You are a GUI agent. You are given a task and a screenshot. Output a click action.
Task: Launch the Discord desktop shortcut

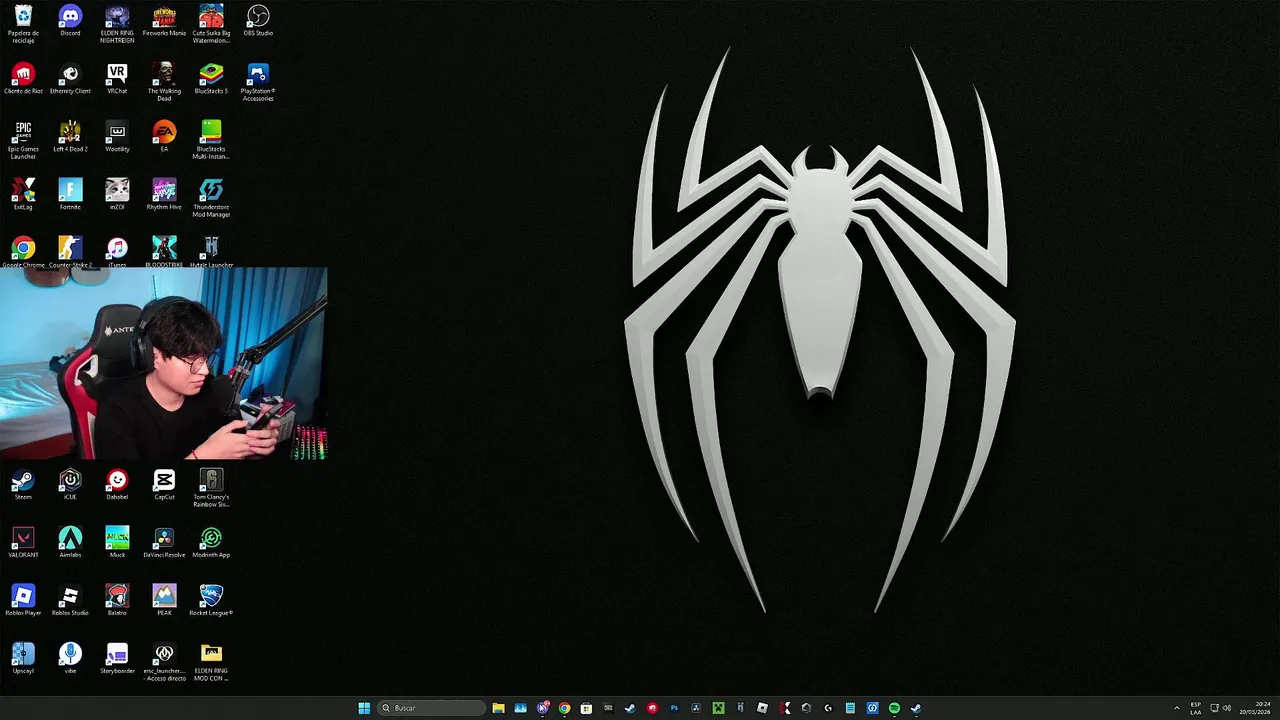click(70, 20)
